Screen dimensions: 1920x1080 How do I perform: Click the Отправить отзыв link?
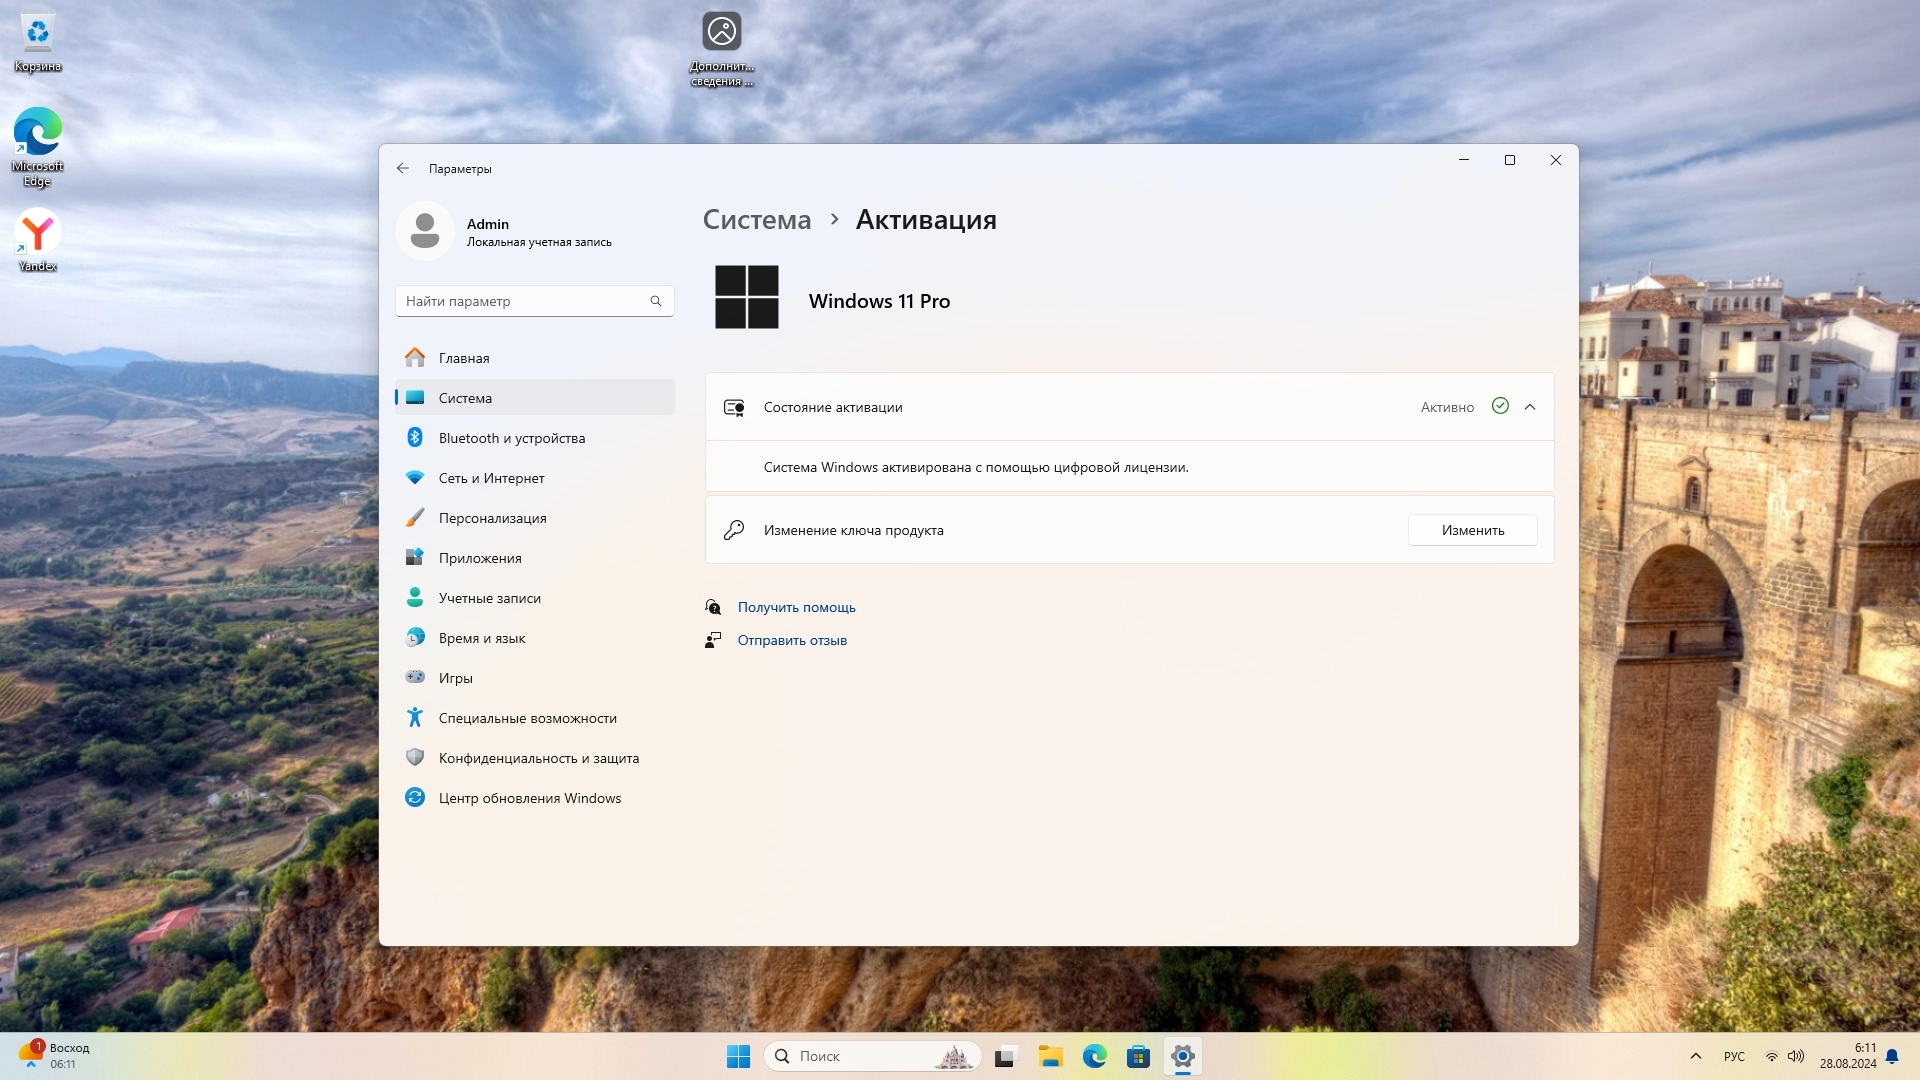[x=792, y=640]
